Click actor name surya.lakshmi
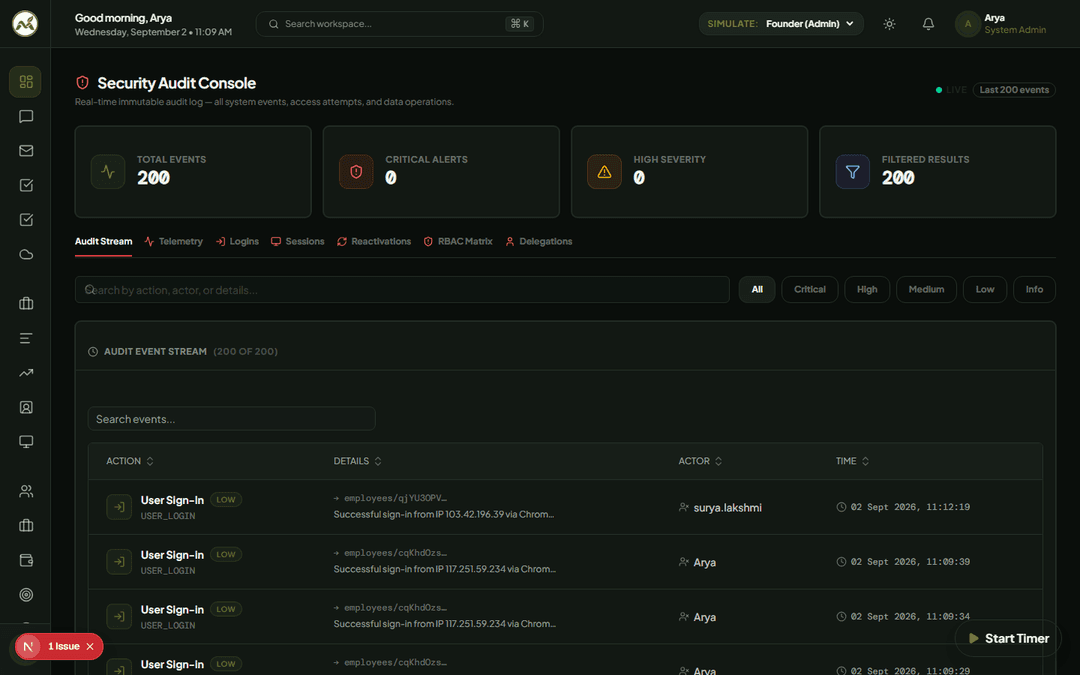Image resolution: width=1080 pixels, height=675 pixels. click(x=727, y=508)
